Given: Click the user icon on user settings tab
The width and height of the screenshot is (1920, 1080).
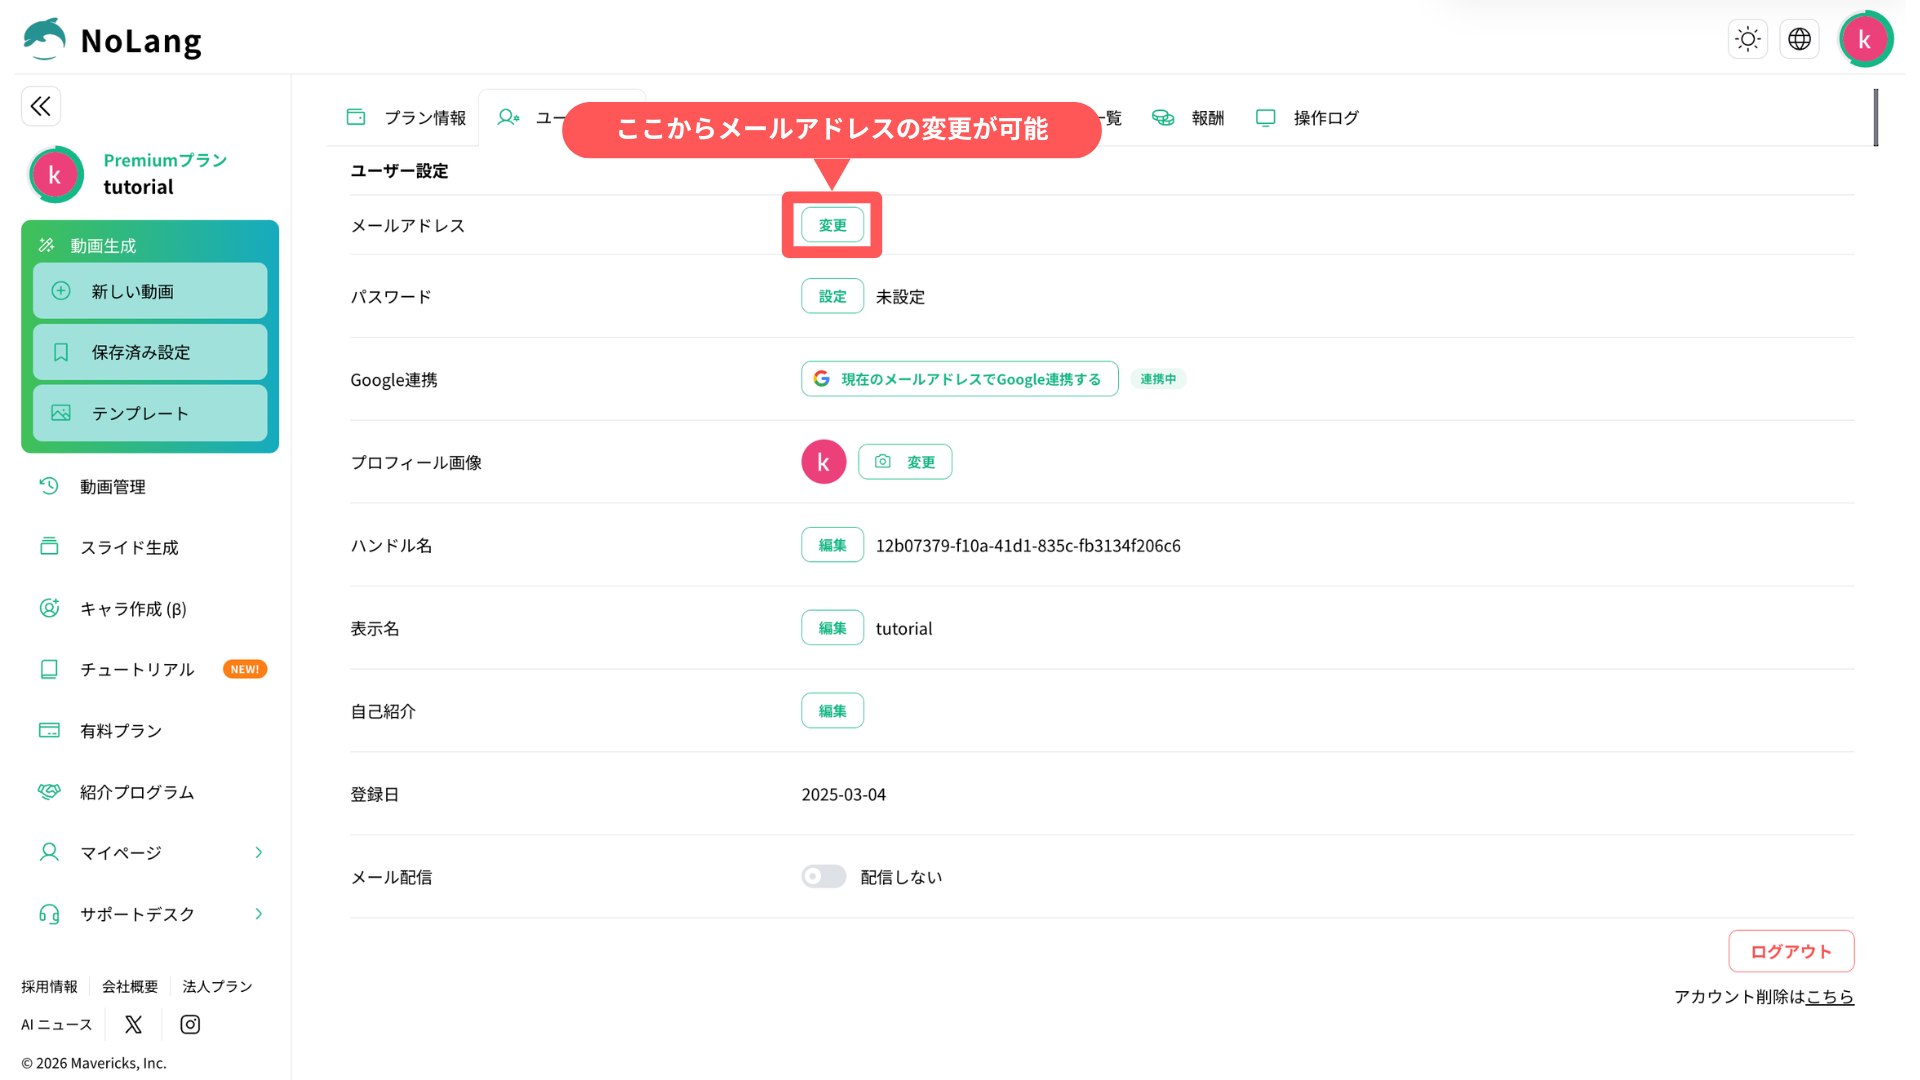Looking at the screenshot, I should tap(508, 118).
